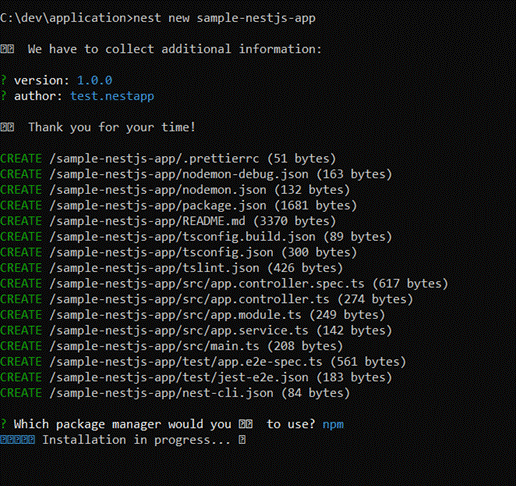
Task: Click the emoji placeholder before 'Thank you'
Action: pyautogui.click(x=7, y=127)
